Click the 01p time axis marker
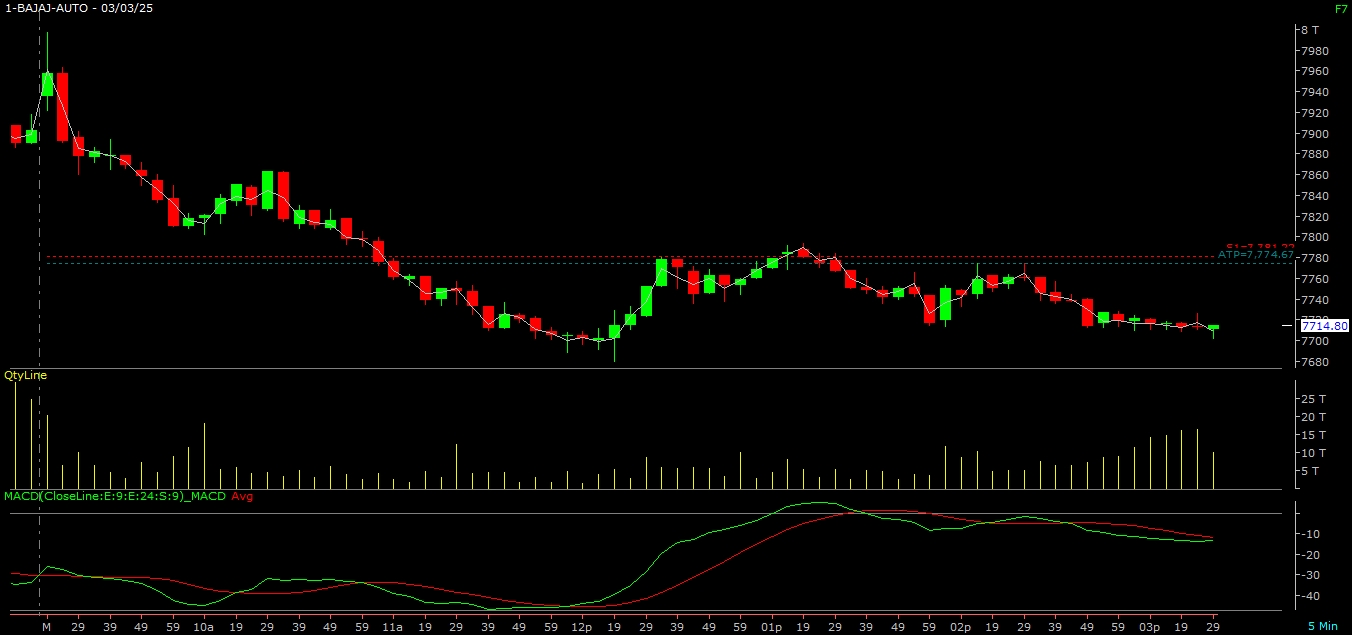The width and height of the screenshot is (1352, 635). coord(770,627)
